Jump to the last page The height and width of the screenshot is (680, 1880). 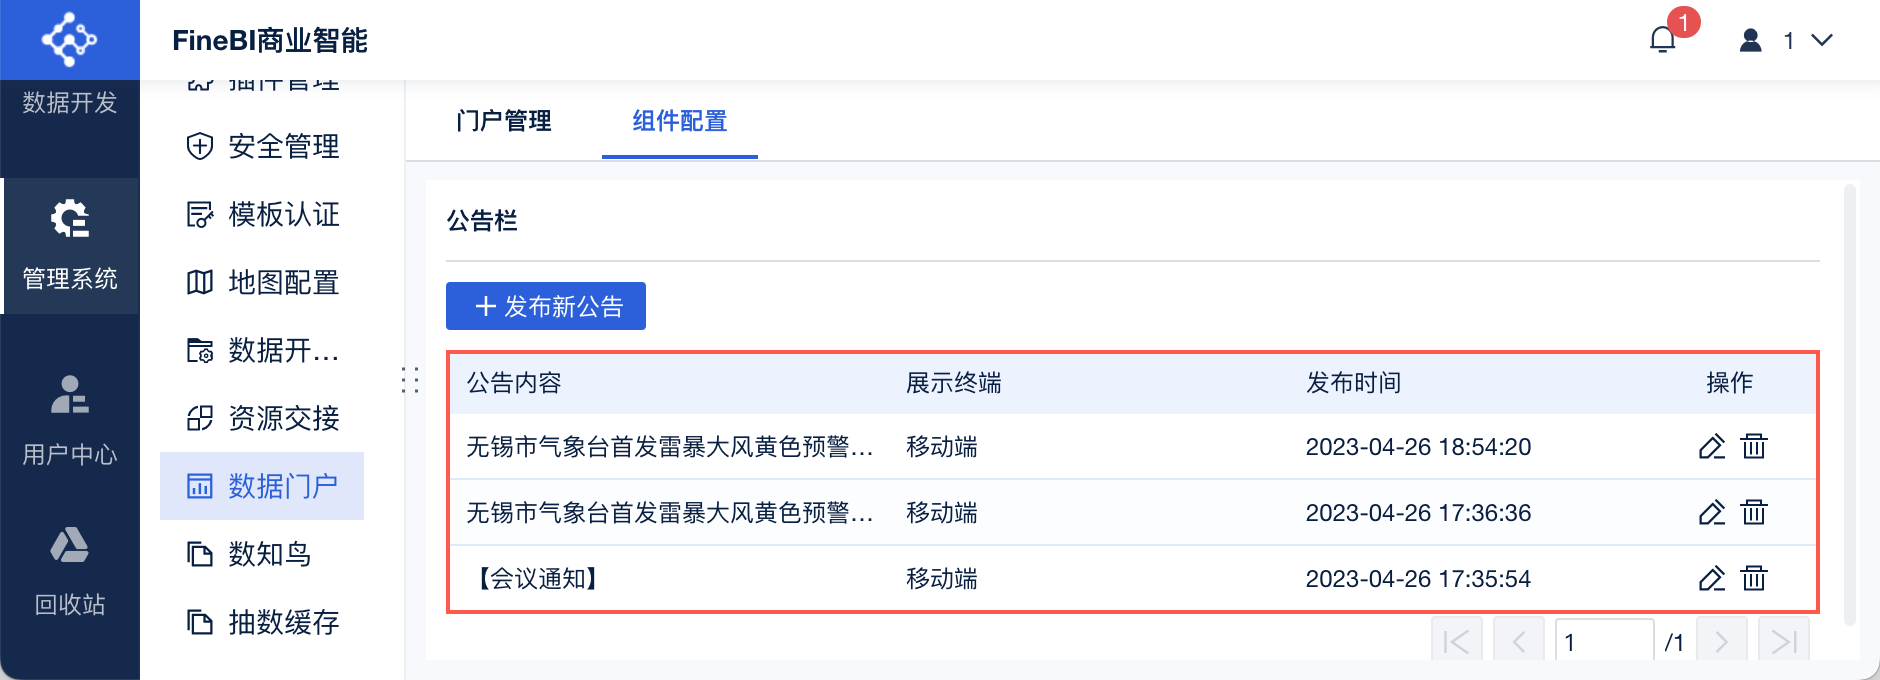(x=1783, y=642)
